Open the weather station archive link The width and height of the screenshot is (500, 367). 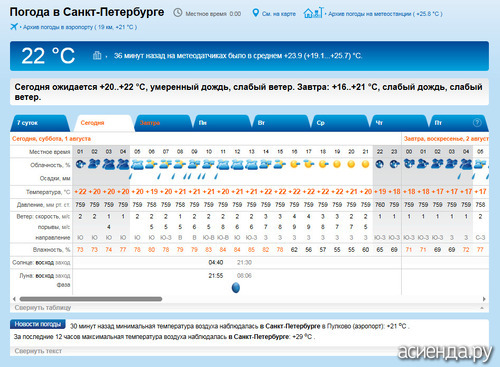[x=385, y=14]
